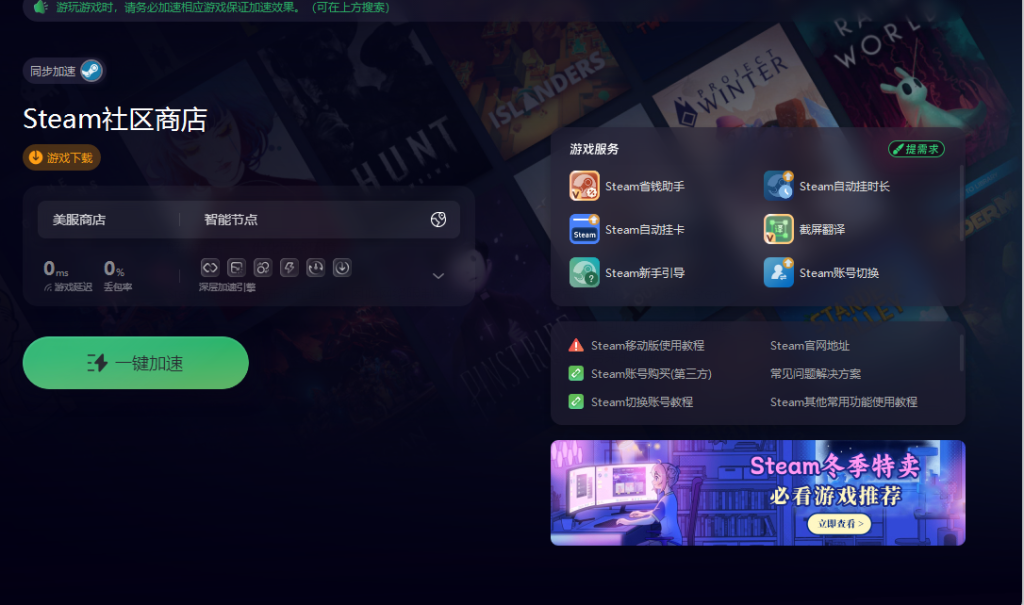This screenshot has height=605, width=1024.
Task: Open Steam账号切换 account switch icon
Action: tap(778, 272)
